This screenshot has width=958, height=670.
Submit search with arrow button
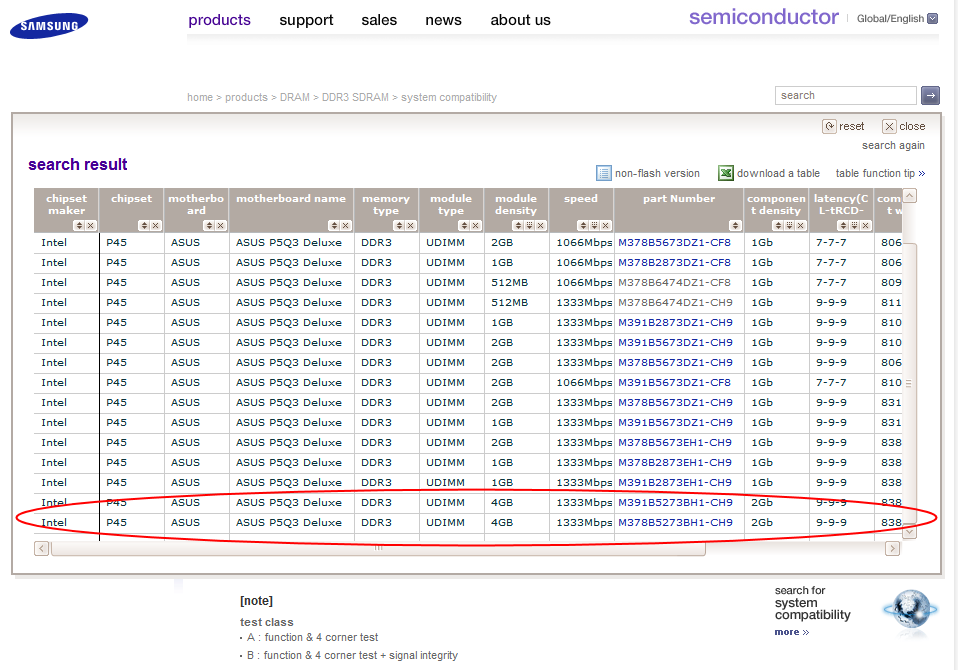click(x=931, y=95)
